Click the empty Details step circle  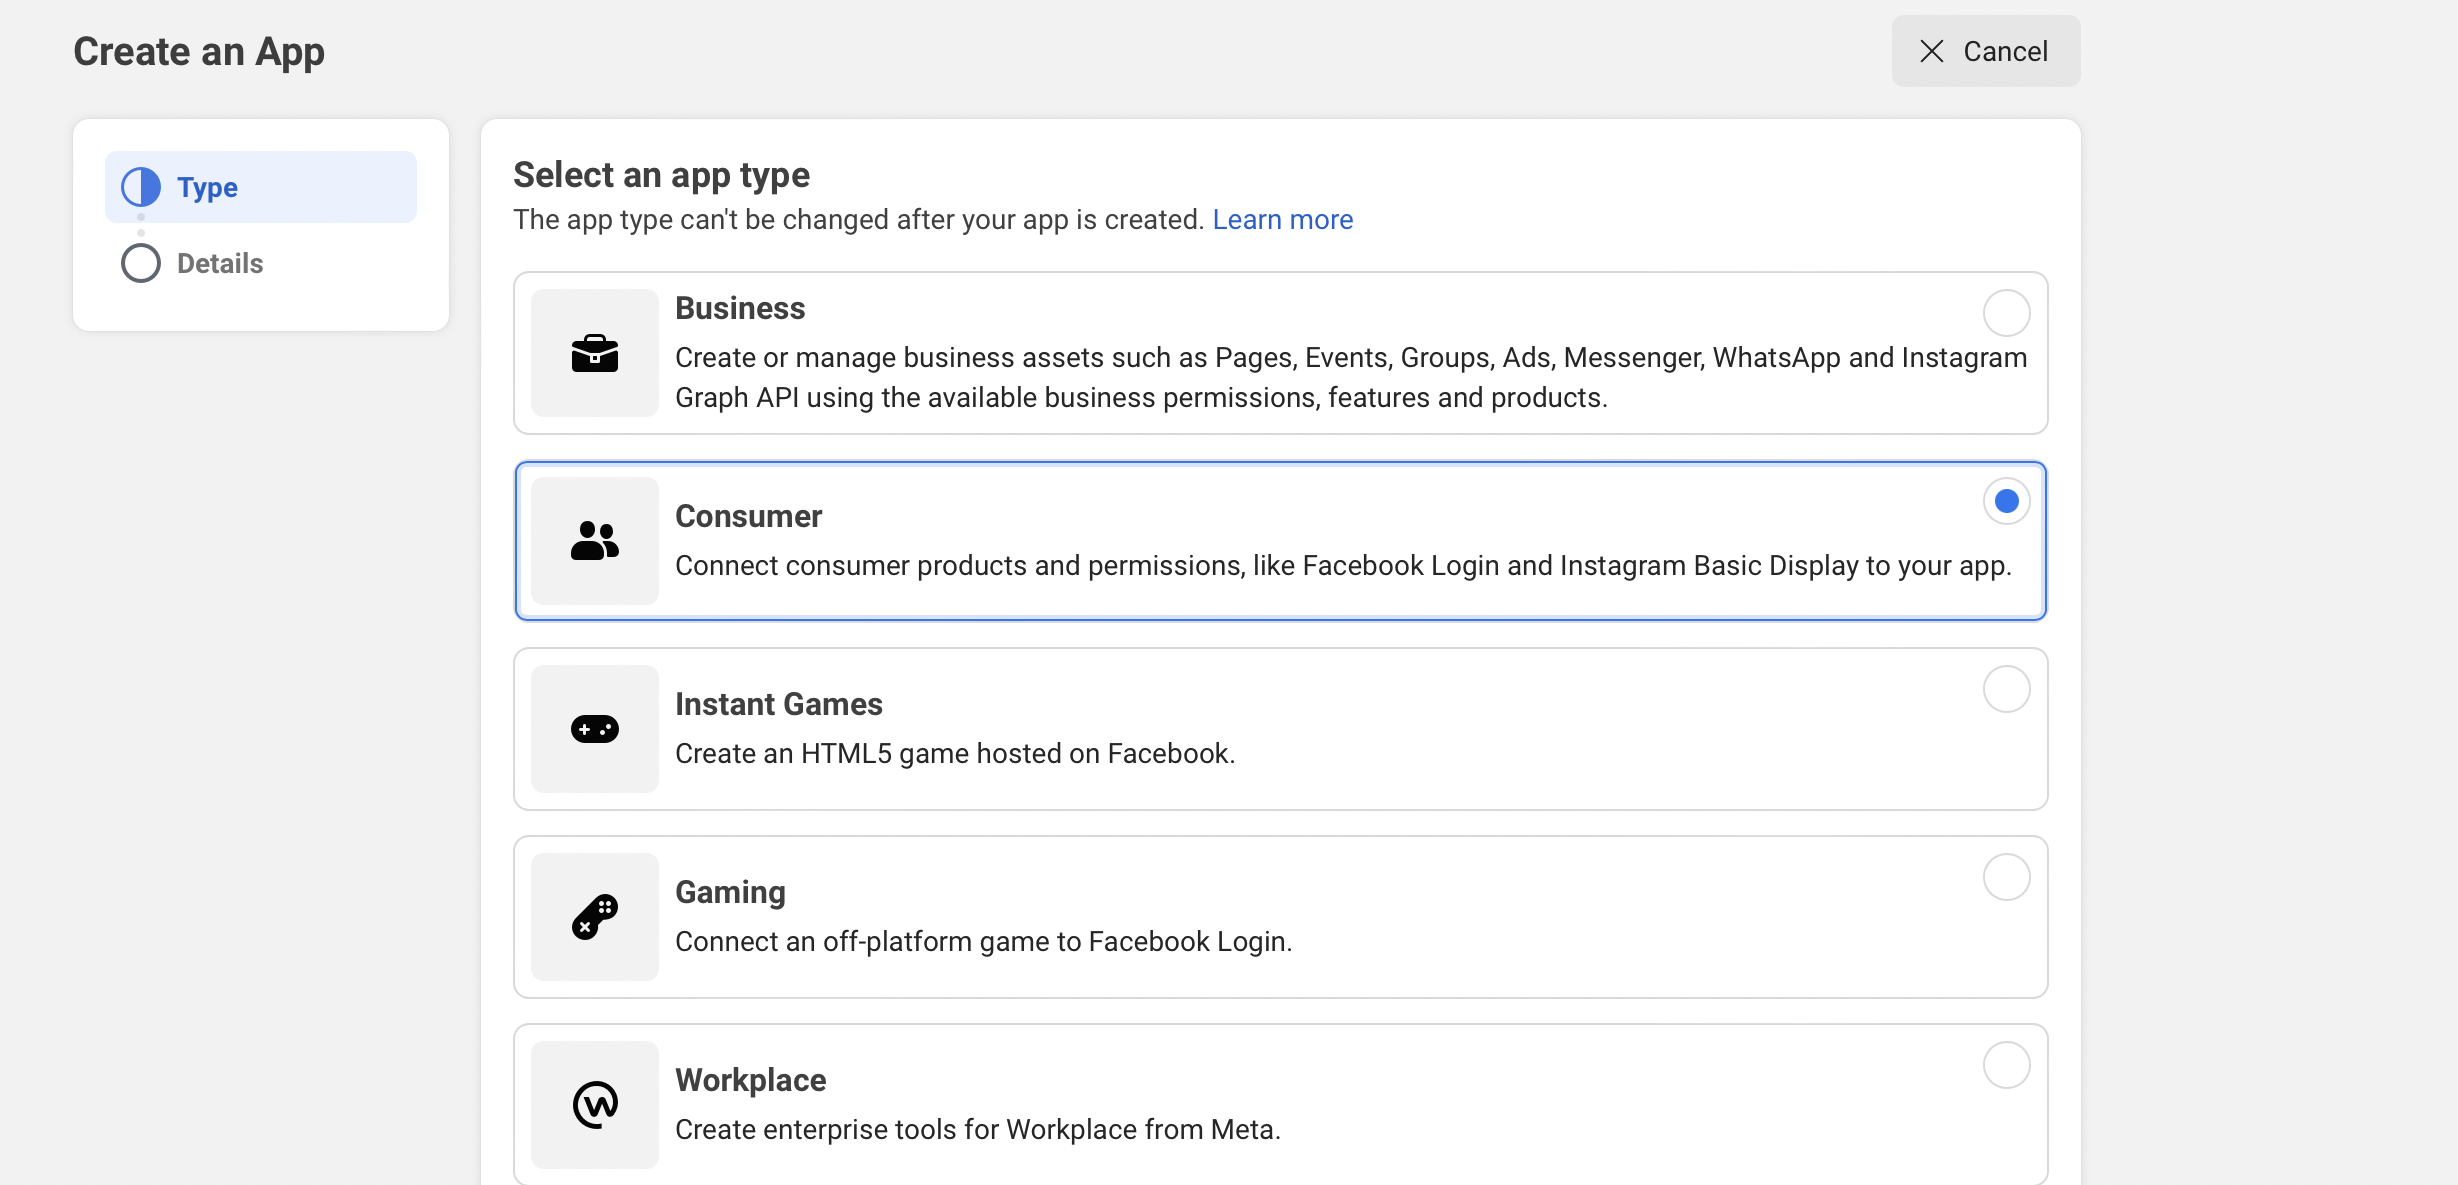click(x=141, y=263)
